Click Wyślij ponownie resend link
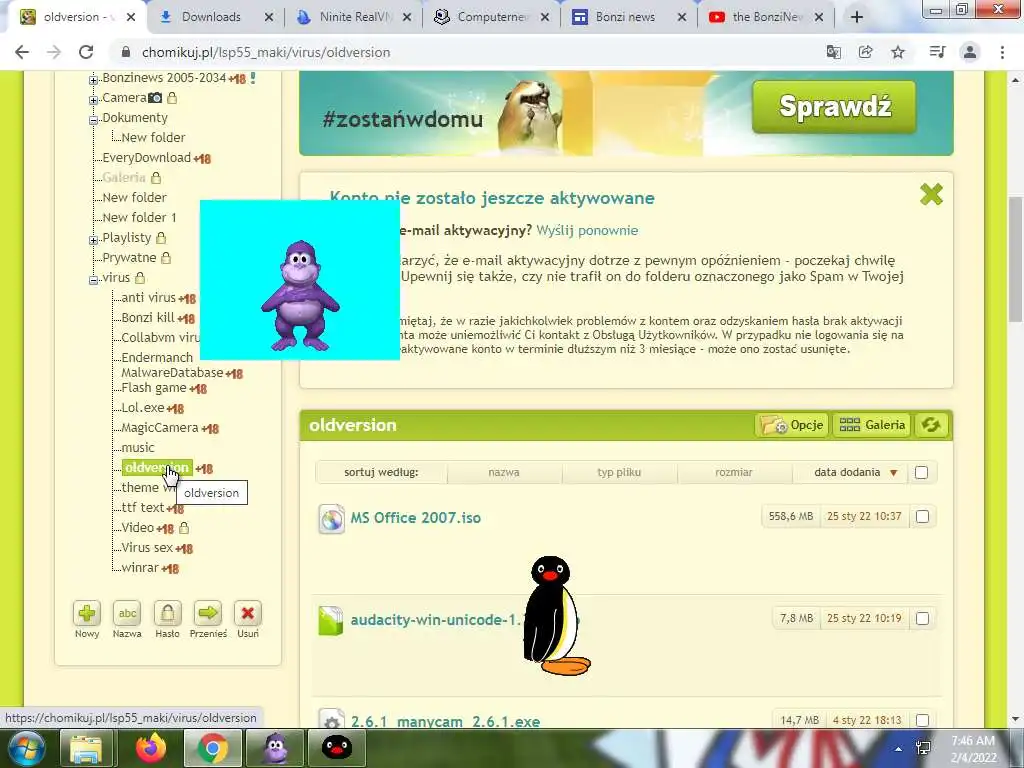 587,231
